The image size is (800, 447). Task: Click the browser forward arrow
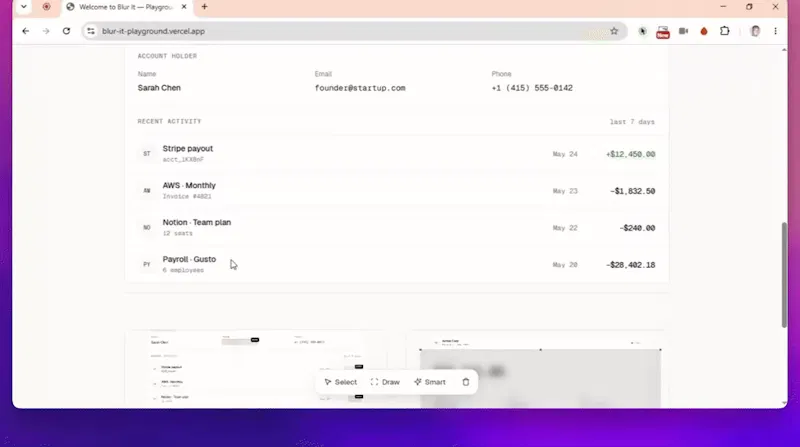click(x=46, y=31)
